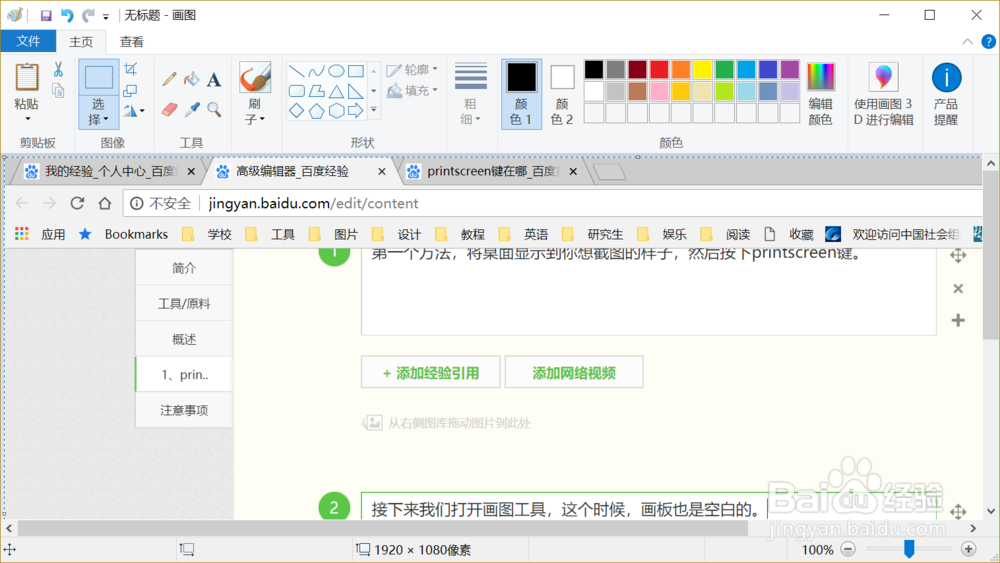Click the Crop icon
Screen dimensions: 1000x563
(x=130, y=69)
